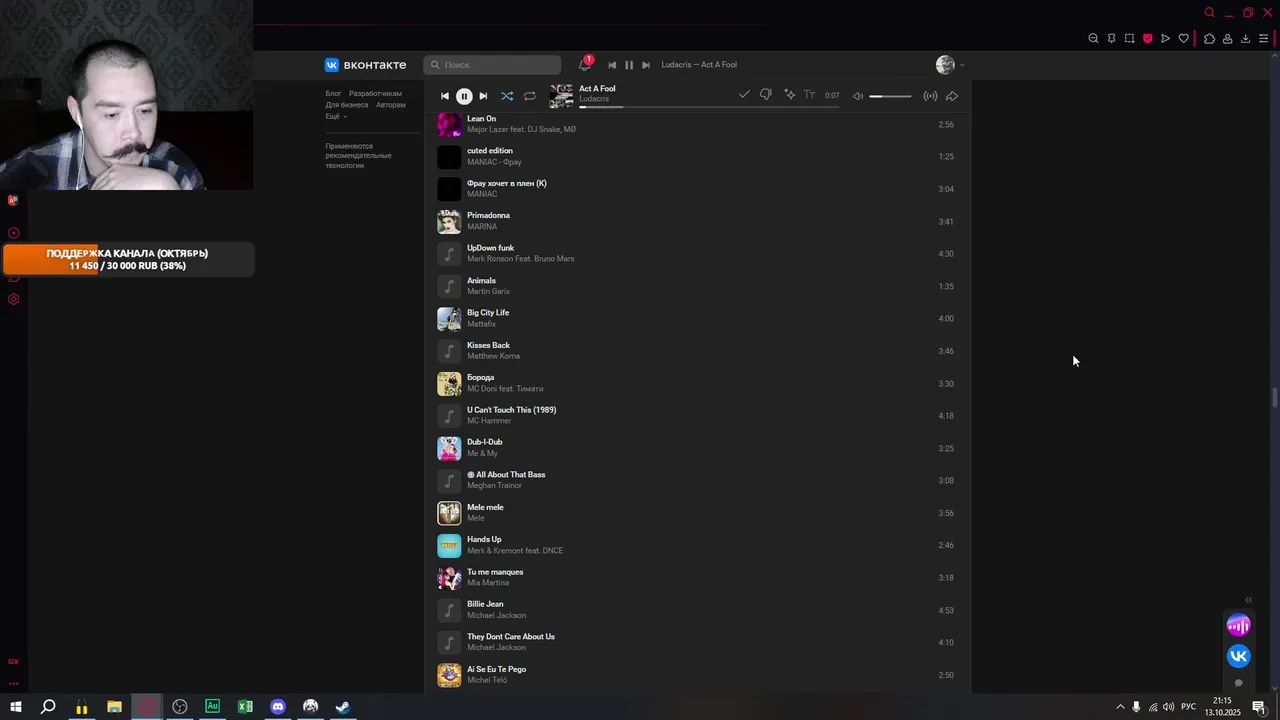Open browser extensions cube icon
Screen dimensions: 1280x720
coord(1209,38)
